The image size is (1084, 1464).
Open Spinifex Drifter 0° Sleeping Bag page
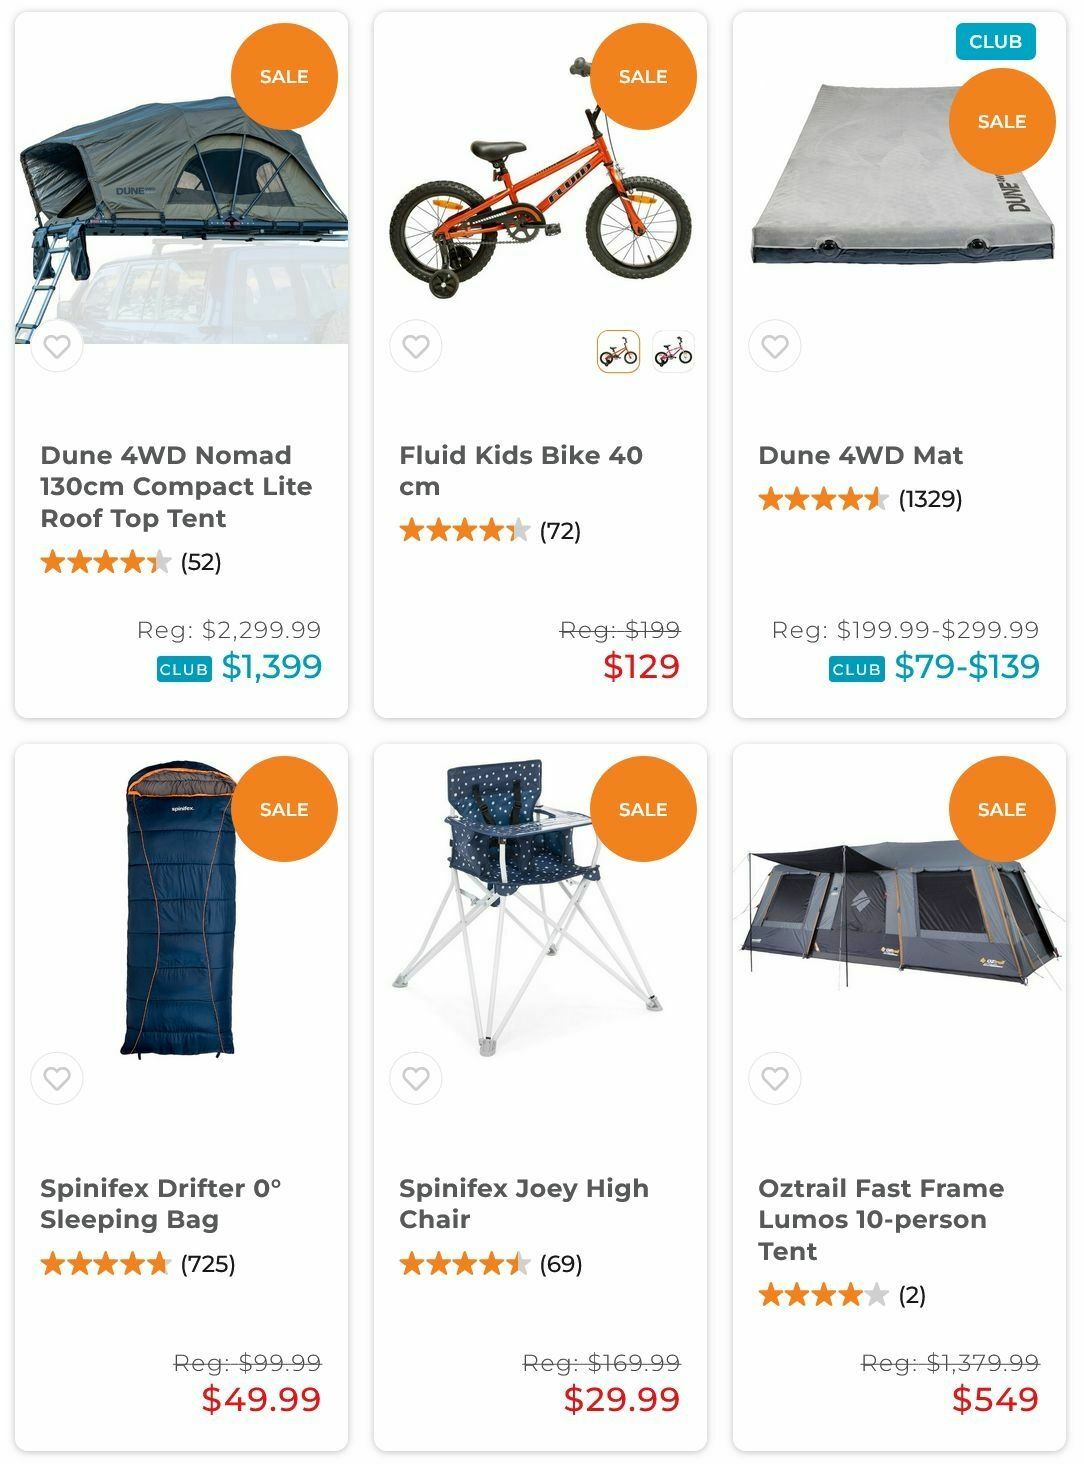tap(160, 1204)
